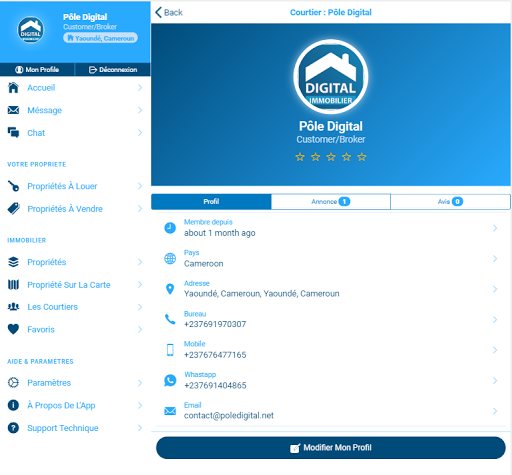Click the Email envelope icon
This screenshot has height=475, width=512.
point(170,411)
